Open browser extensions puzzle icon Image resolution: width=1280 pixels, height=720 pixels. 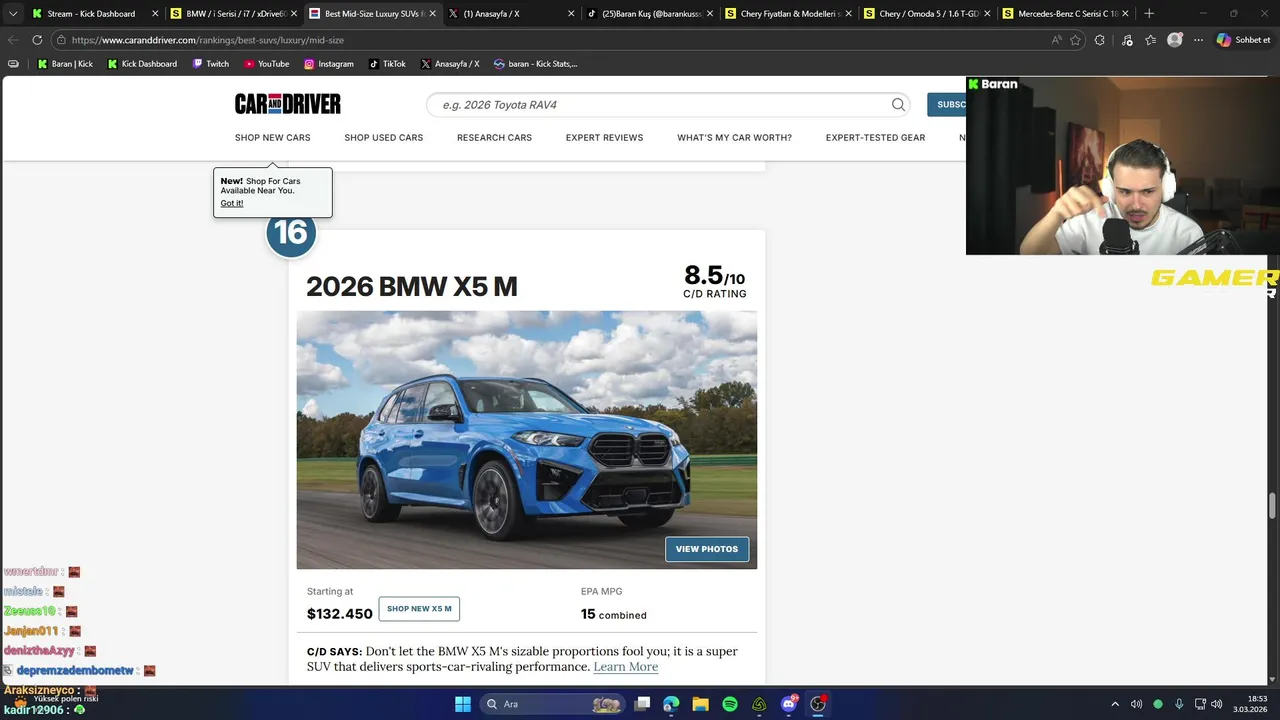click(1100, 40)
